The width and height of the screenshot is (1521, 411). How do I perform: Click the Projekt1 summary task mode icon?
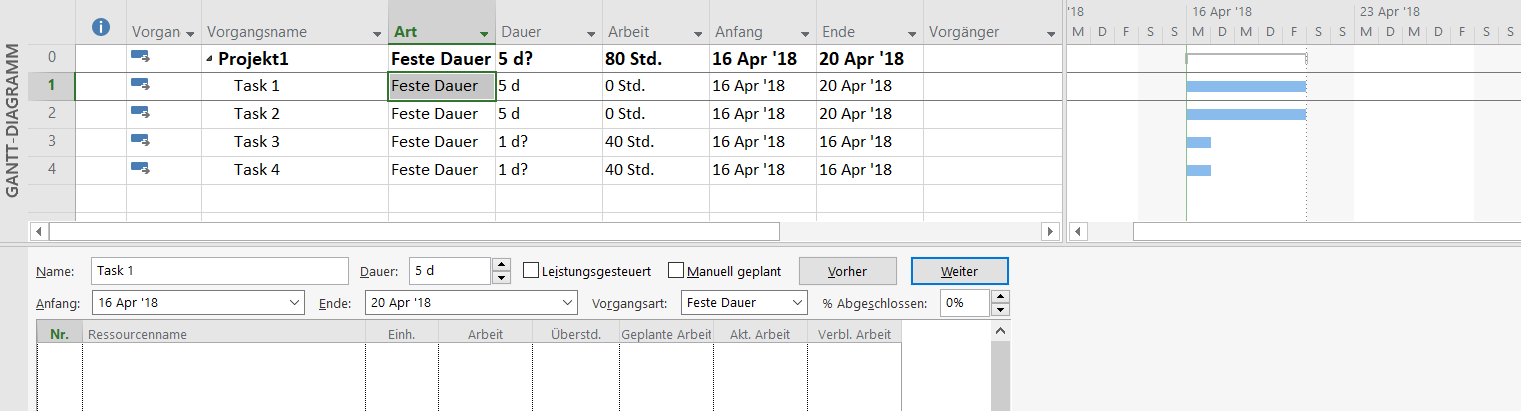pos(140,58)
